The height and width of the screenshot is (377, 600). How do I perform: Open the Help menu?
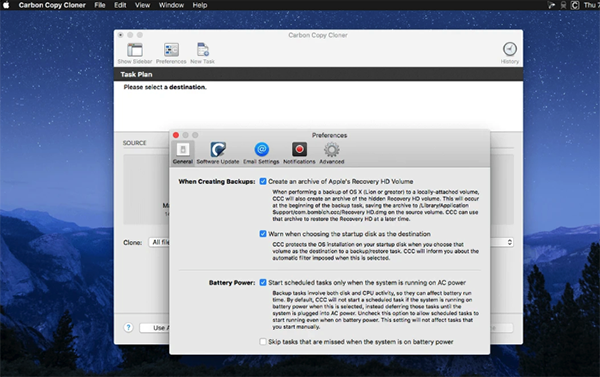[200, 5]
